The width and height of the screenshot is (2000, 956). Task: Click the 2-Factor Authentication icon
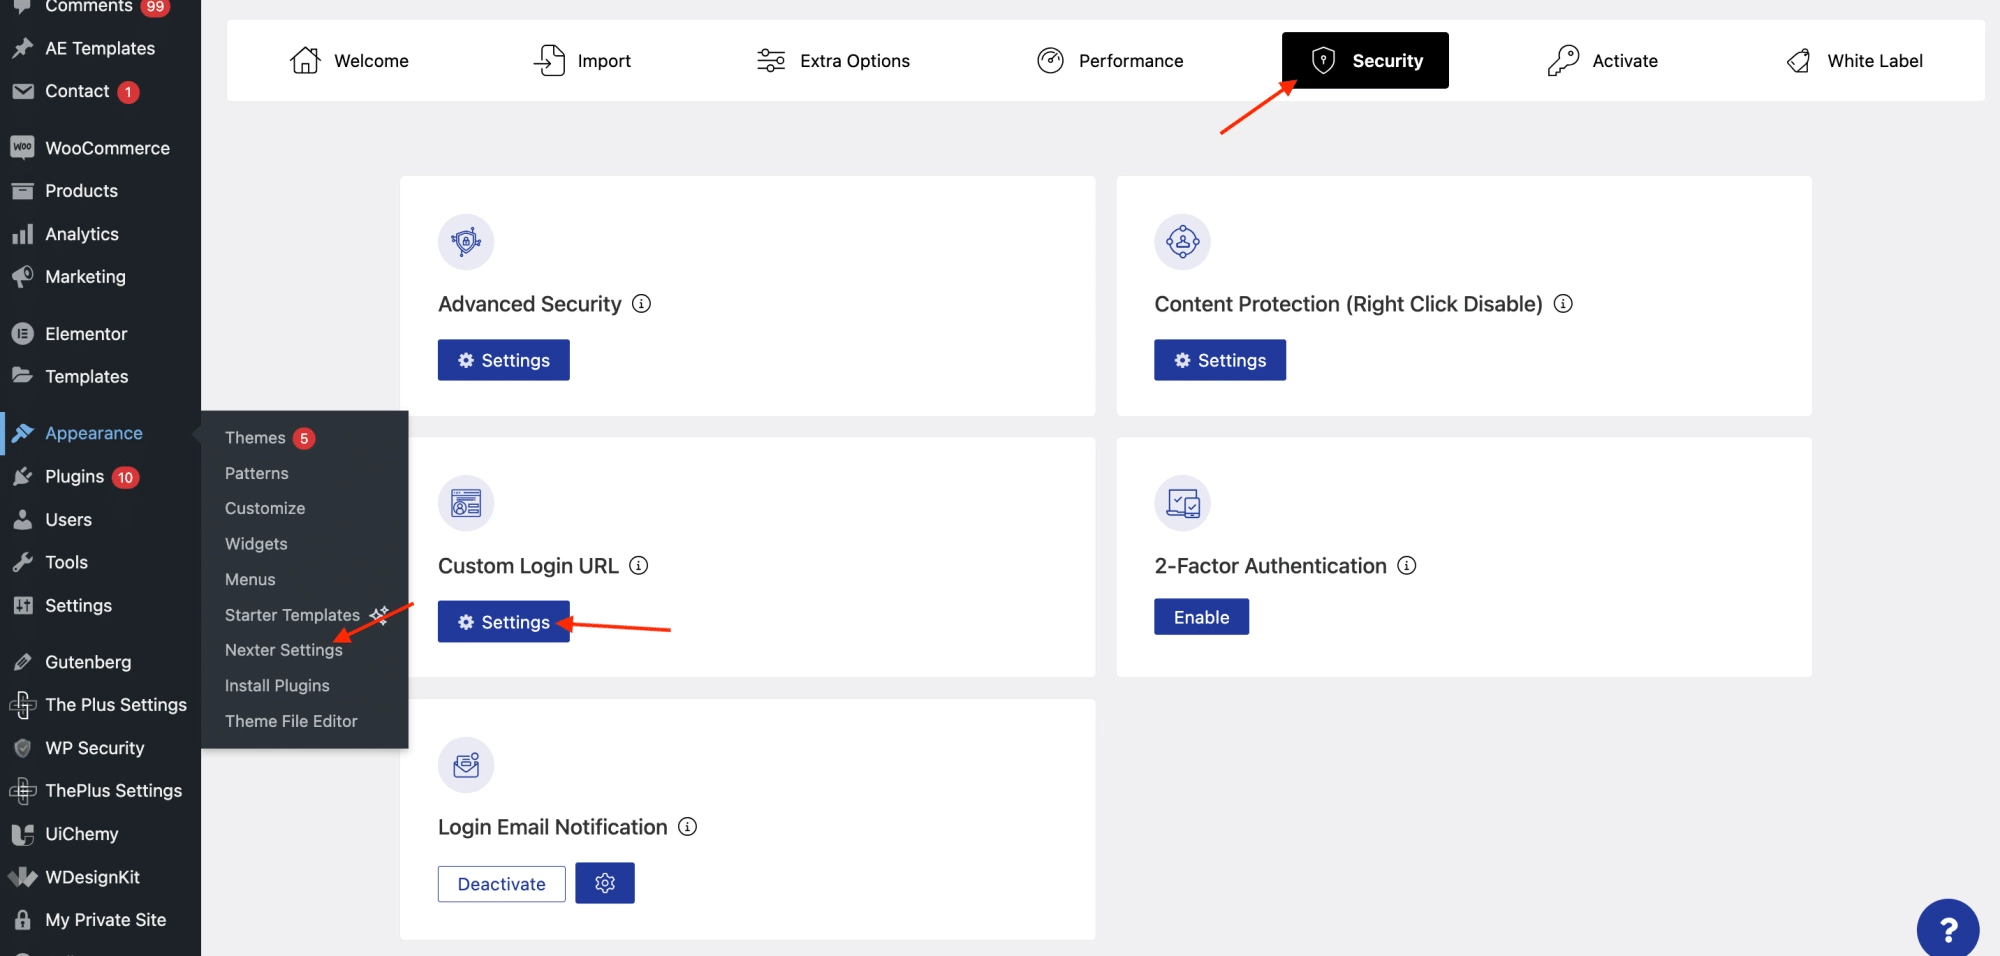pos(1182,503)
